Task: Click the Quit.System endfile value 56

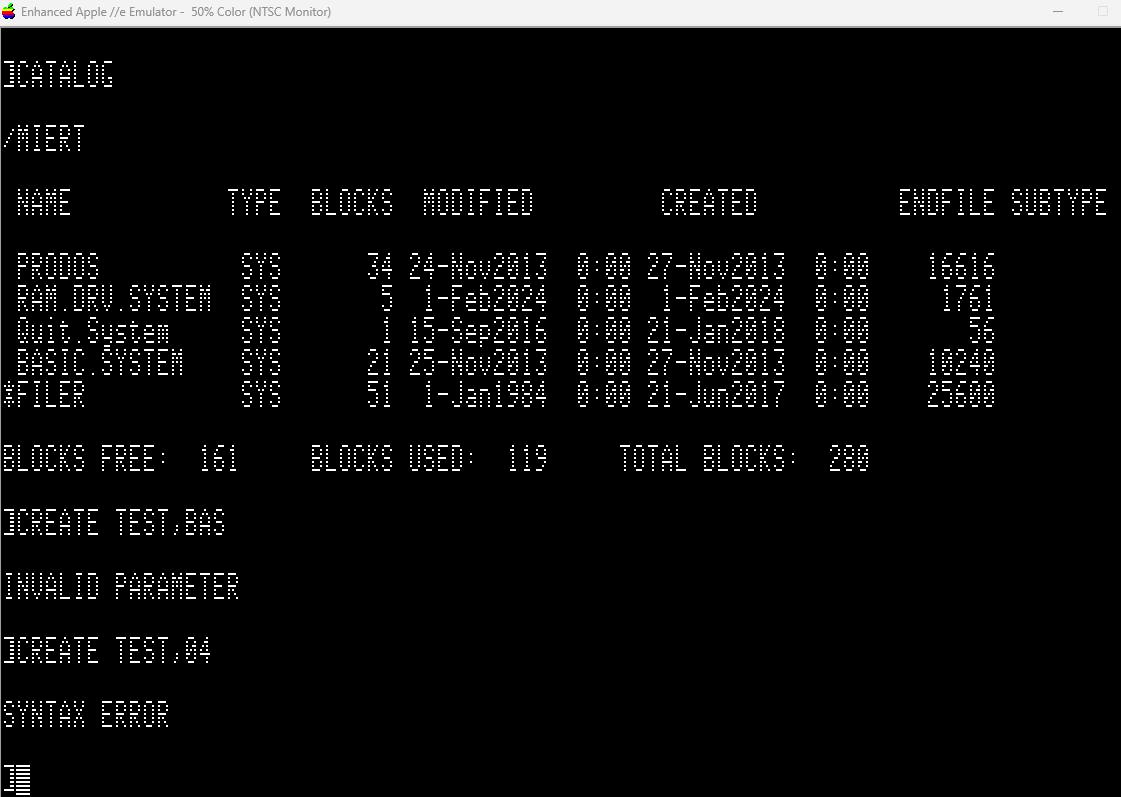Action: [982, 331]
